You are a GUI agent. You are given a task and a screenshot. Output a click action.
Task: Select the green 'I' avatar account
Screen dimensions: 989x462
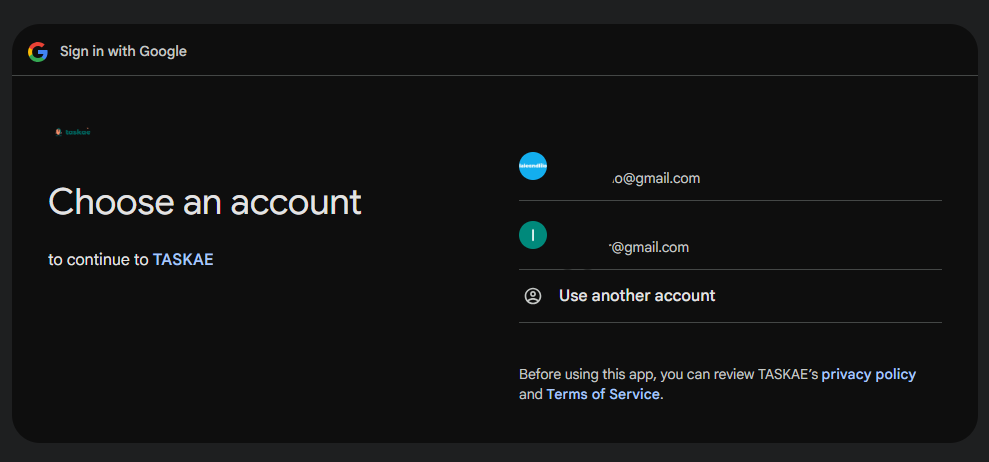pos(730,235)
